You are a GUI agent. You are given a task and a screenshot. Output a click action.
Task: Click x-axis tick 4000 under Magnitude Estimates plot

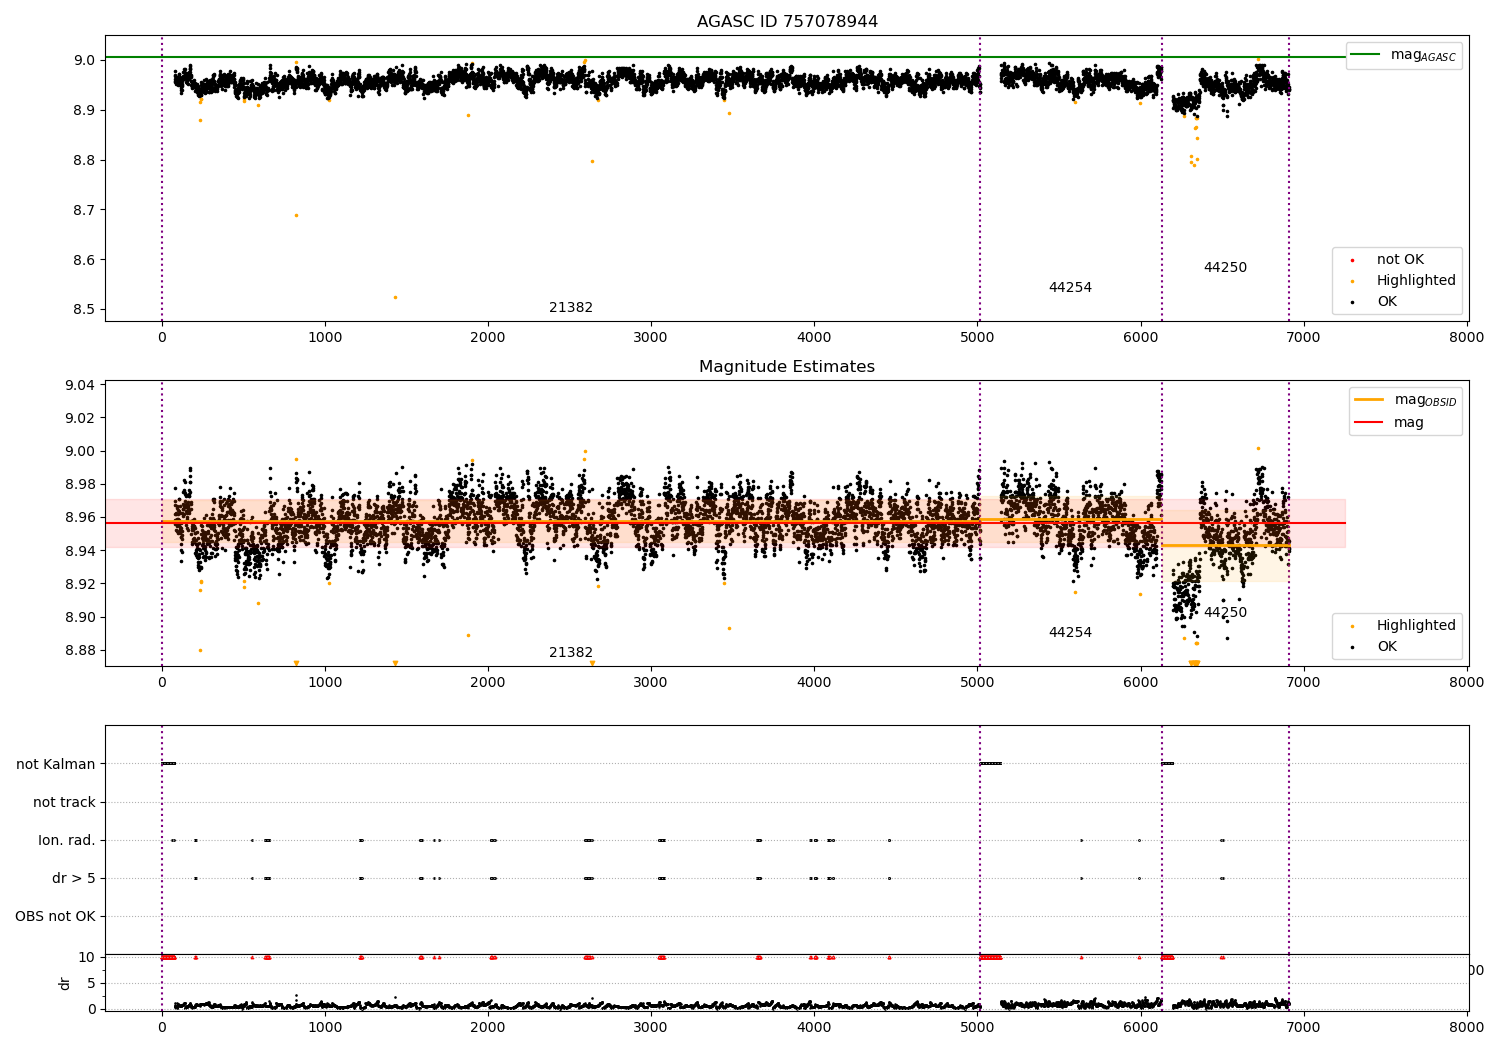[814, 683]
